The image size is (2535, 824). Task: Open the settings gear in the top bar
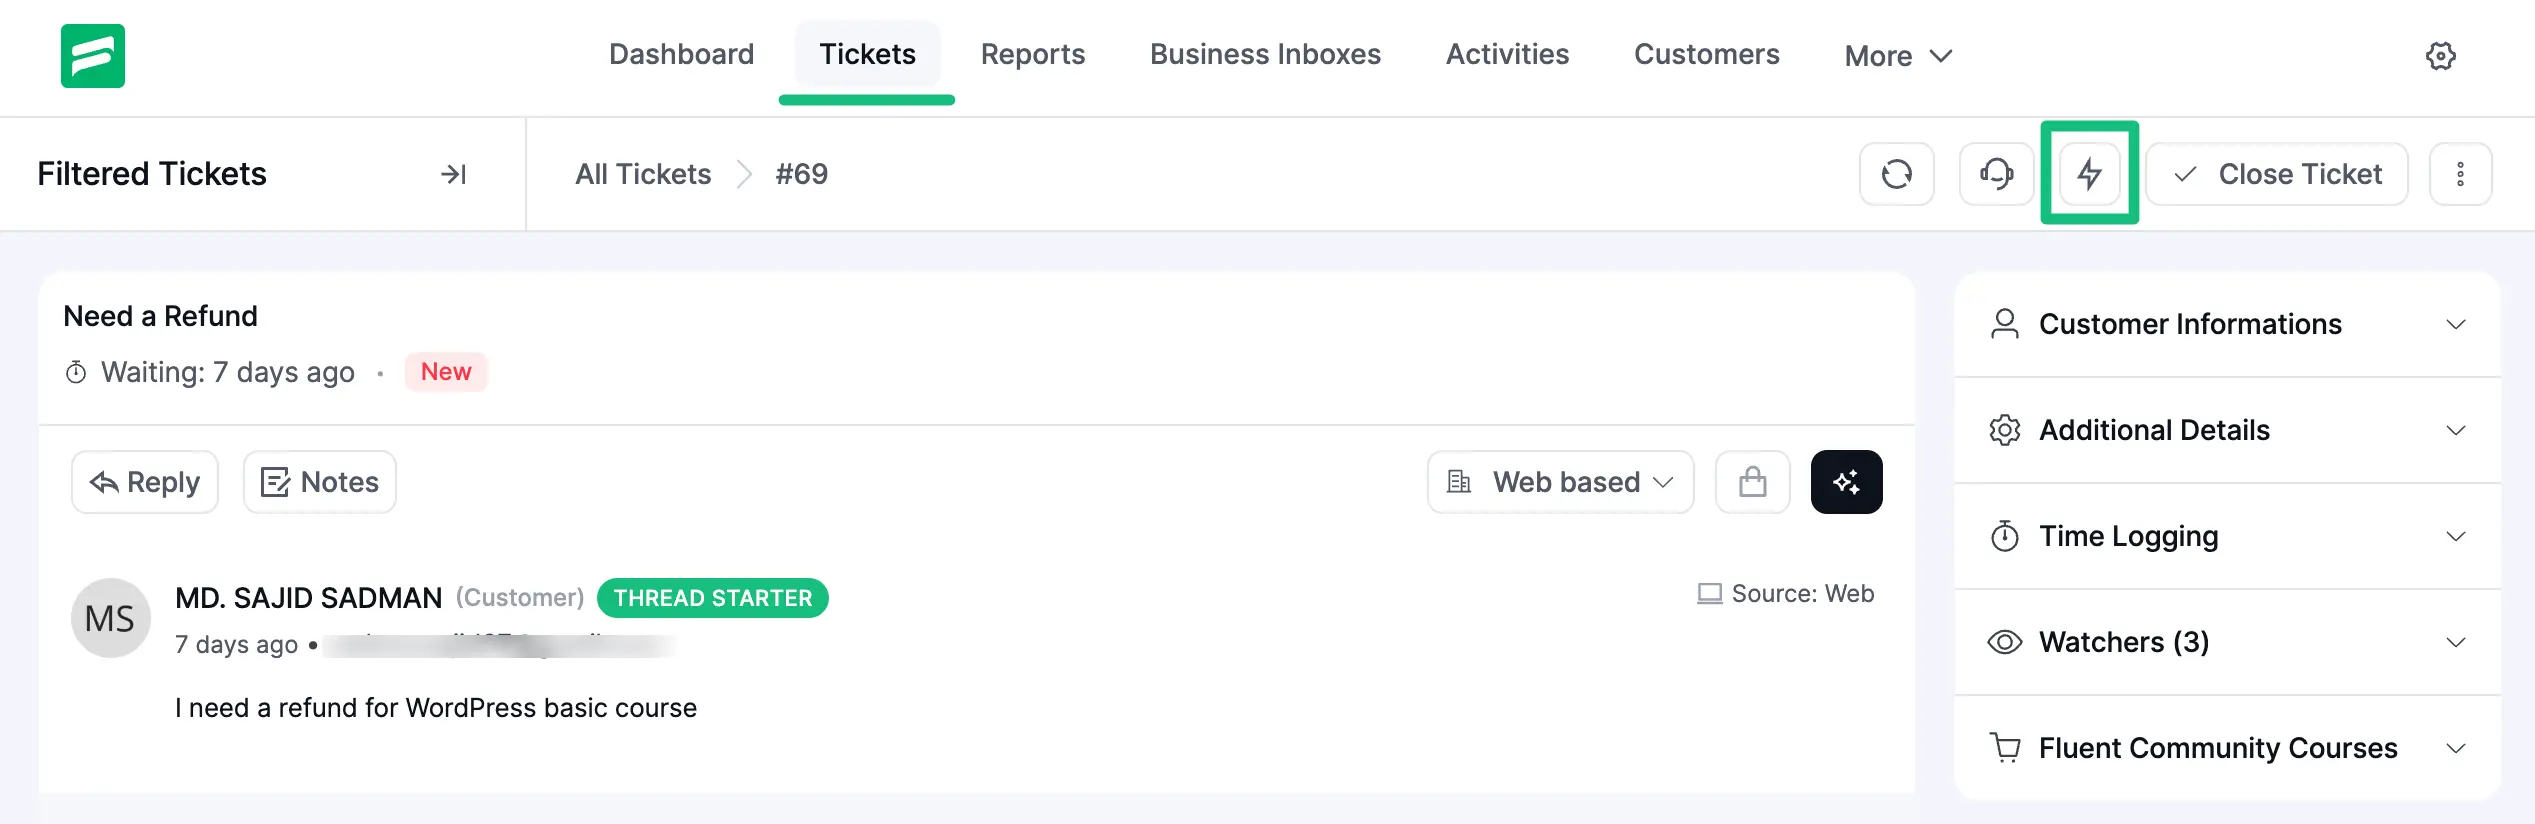[x=2441, y=56]
